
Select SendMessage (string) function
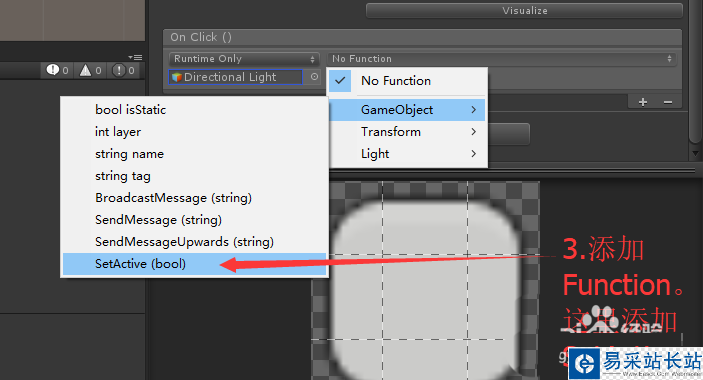pos(194,220)
